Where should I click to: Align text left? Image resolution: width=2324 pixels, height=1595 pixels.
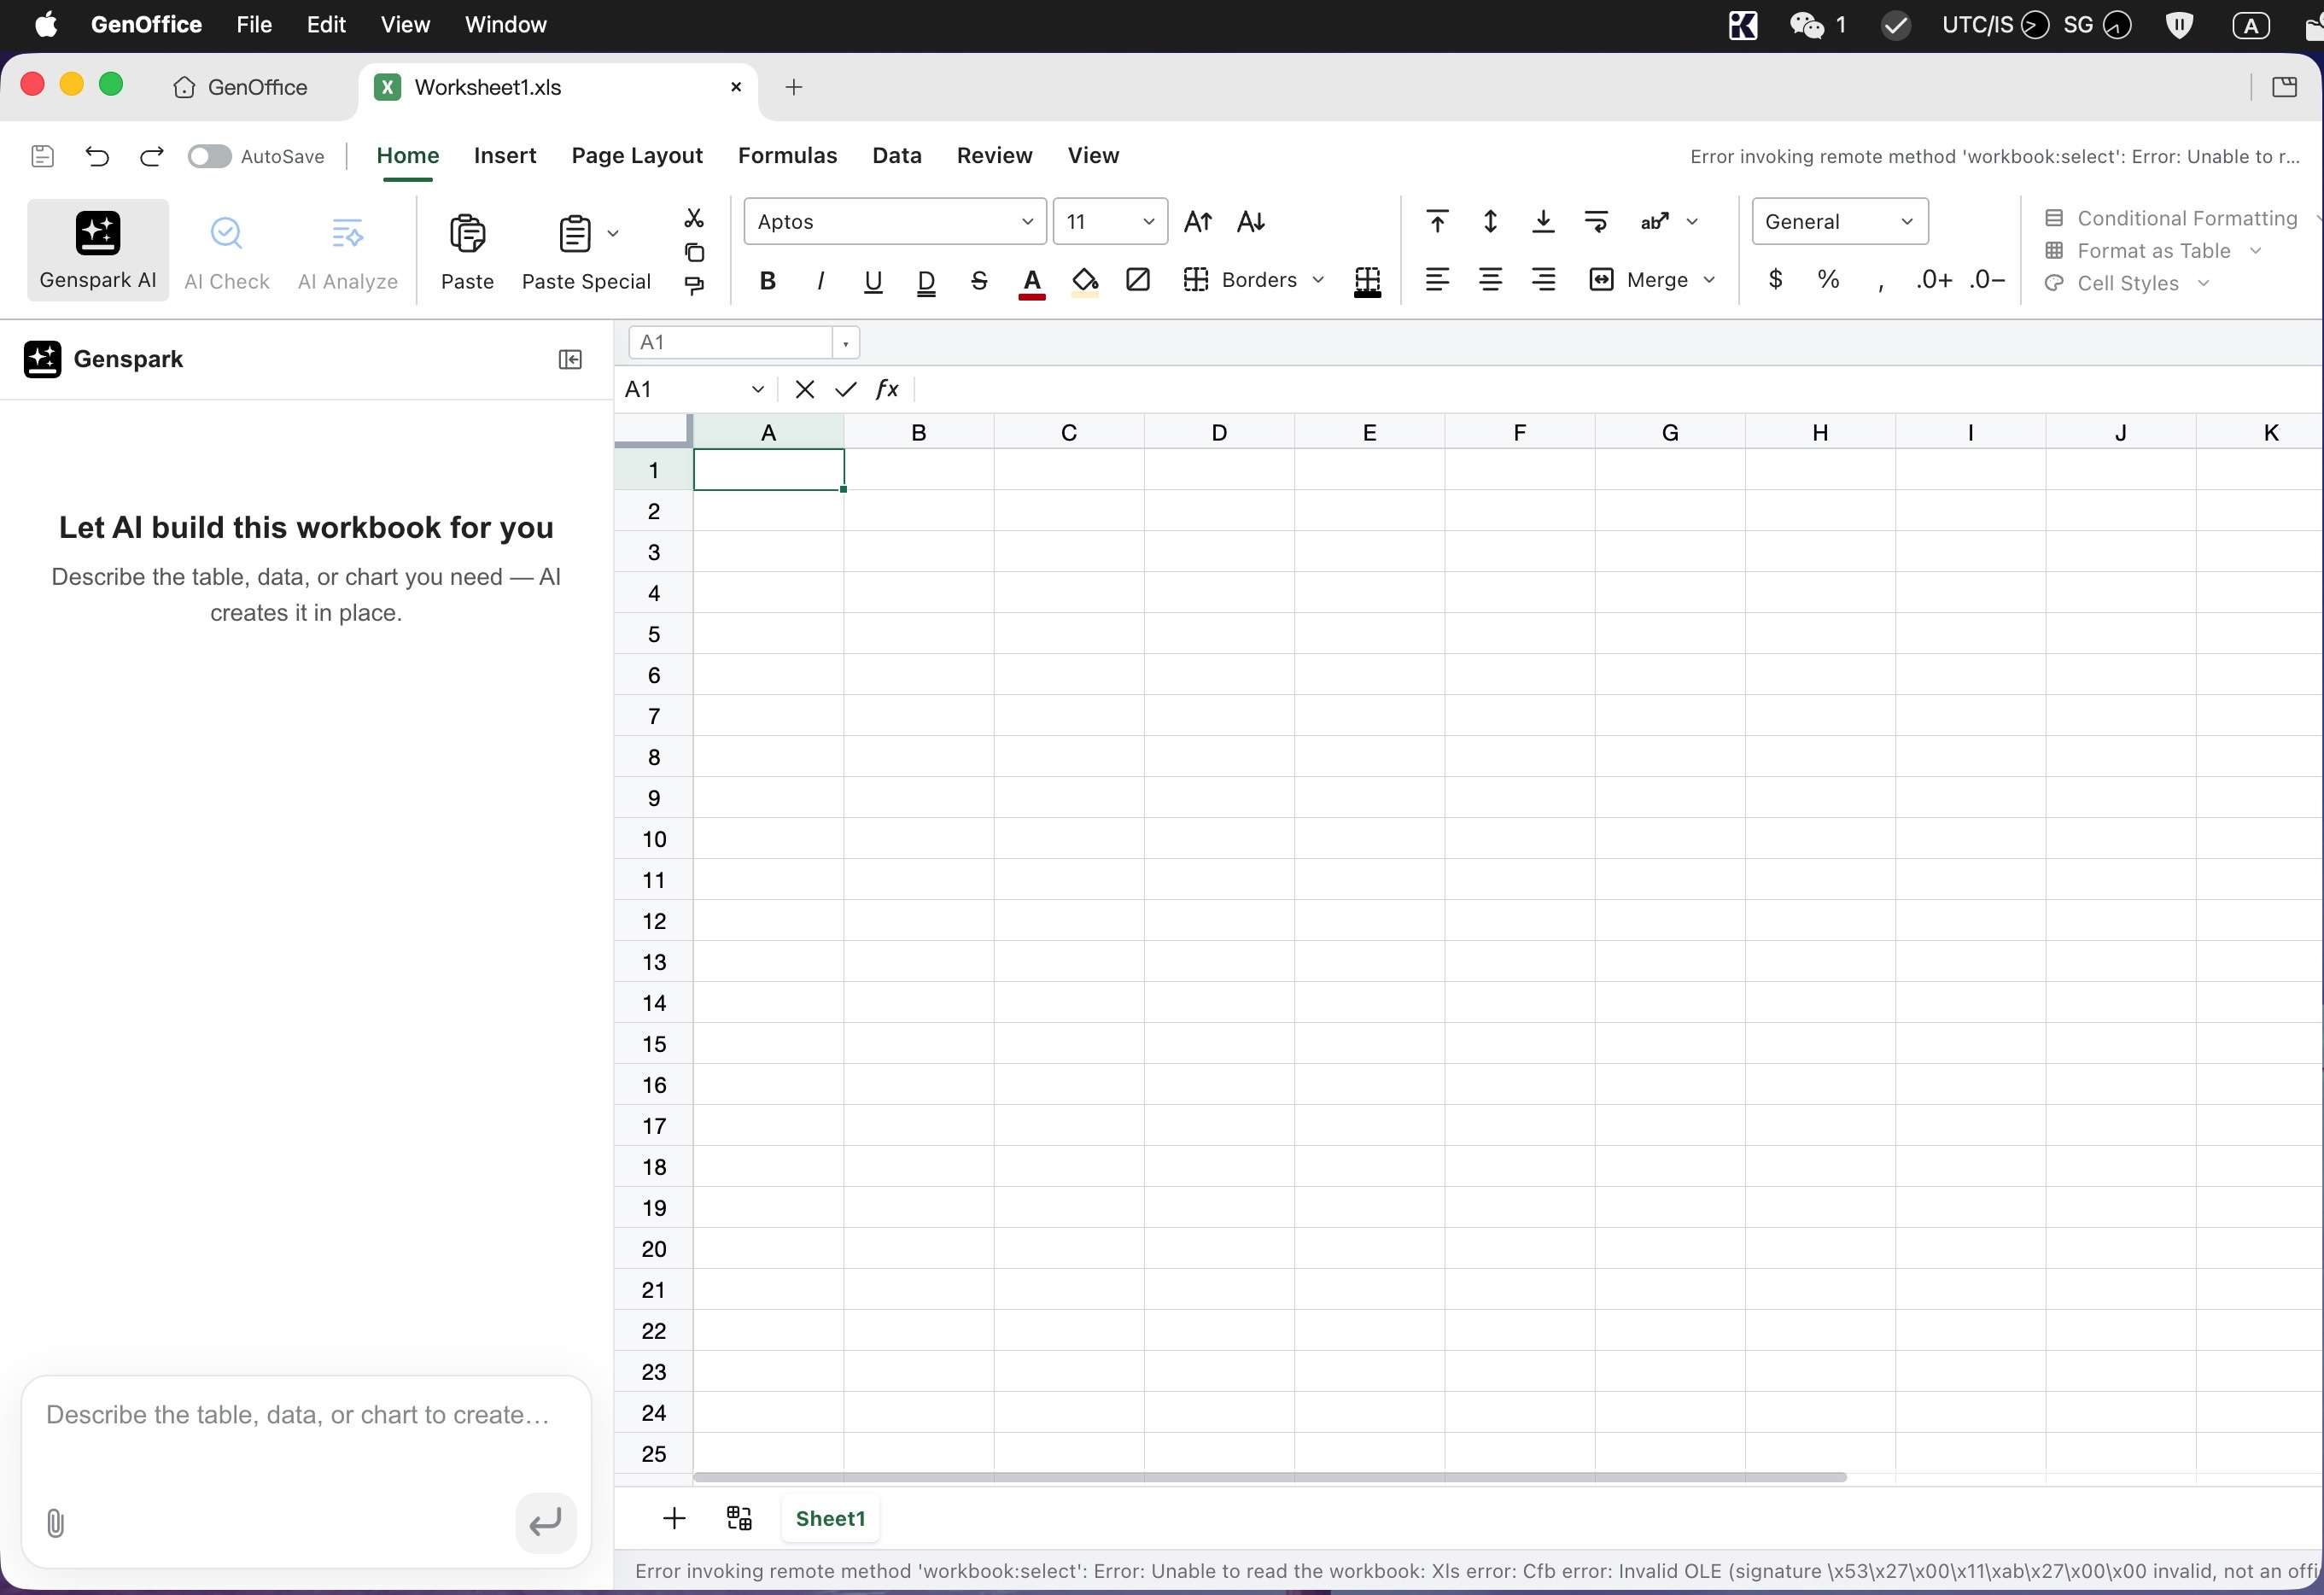coord(1437,280)
